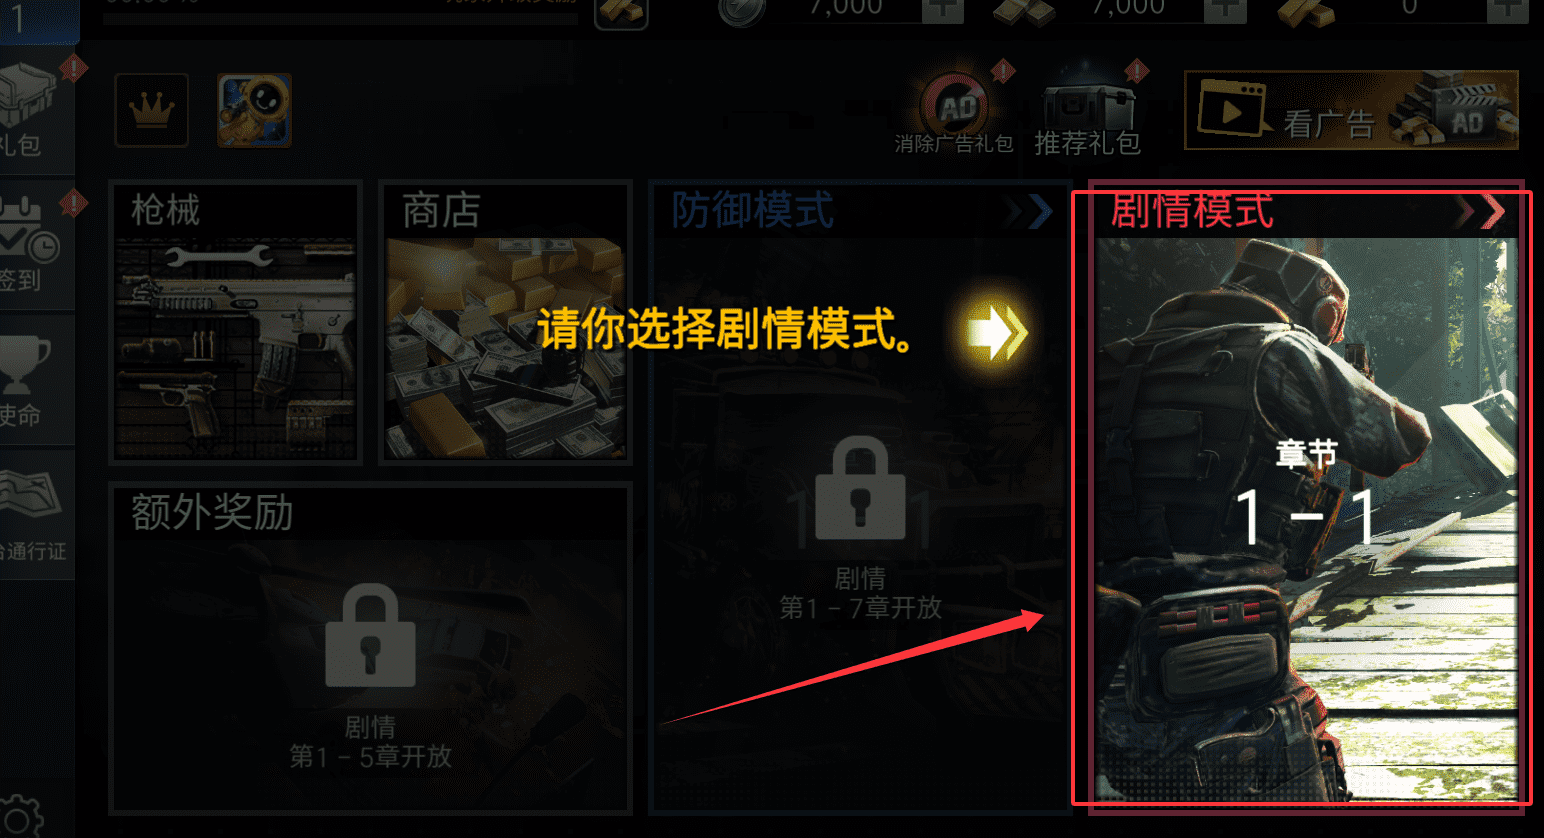Open the 商店 shop panel
This screenshot has height=838, width=1544.
point(506,322)
